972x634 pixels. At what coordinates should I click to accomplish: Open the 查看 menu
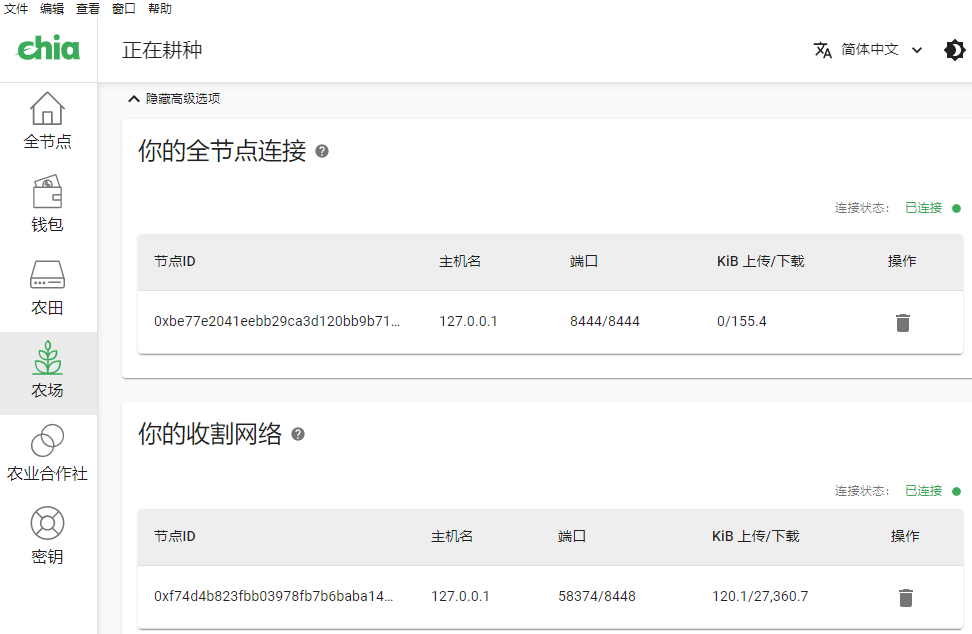pos(87,9)
